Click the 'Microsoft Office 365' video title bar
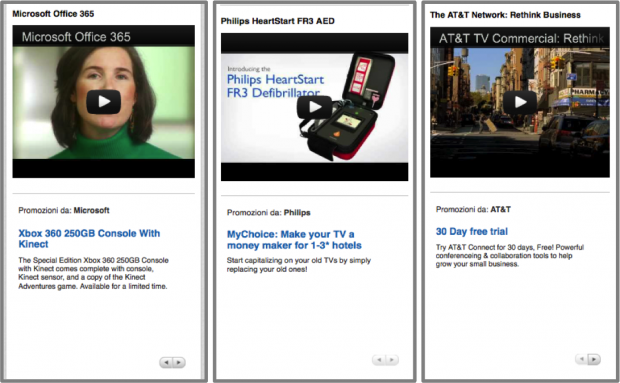Viewport: 620px width, 383px height. 104,36
